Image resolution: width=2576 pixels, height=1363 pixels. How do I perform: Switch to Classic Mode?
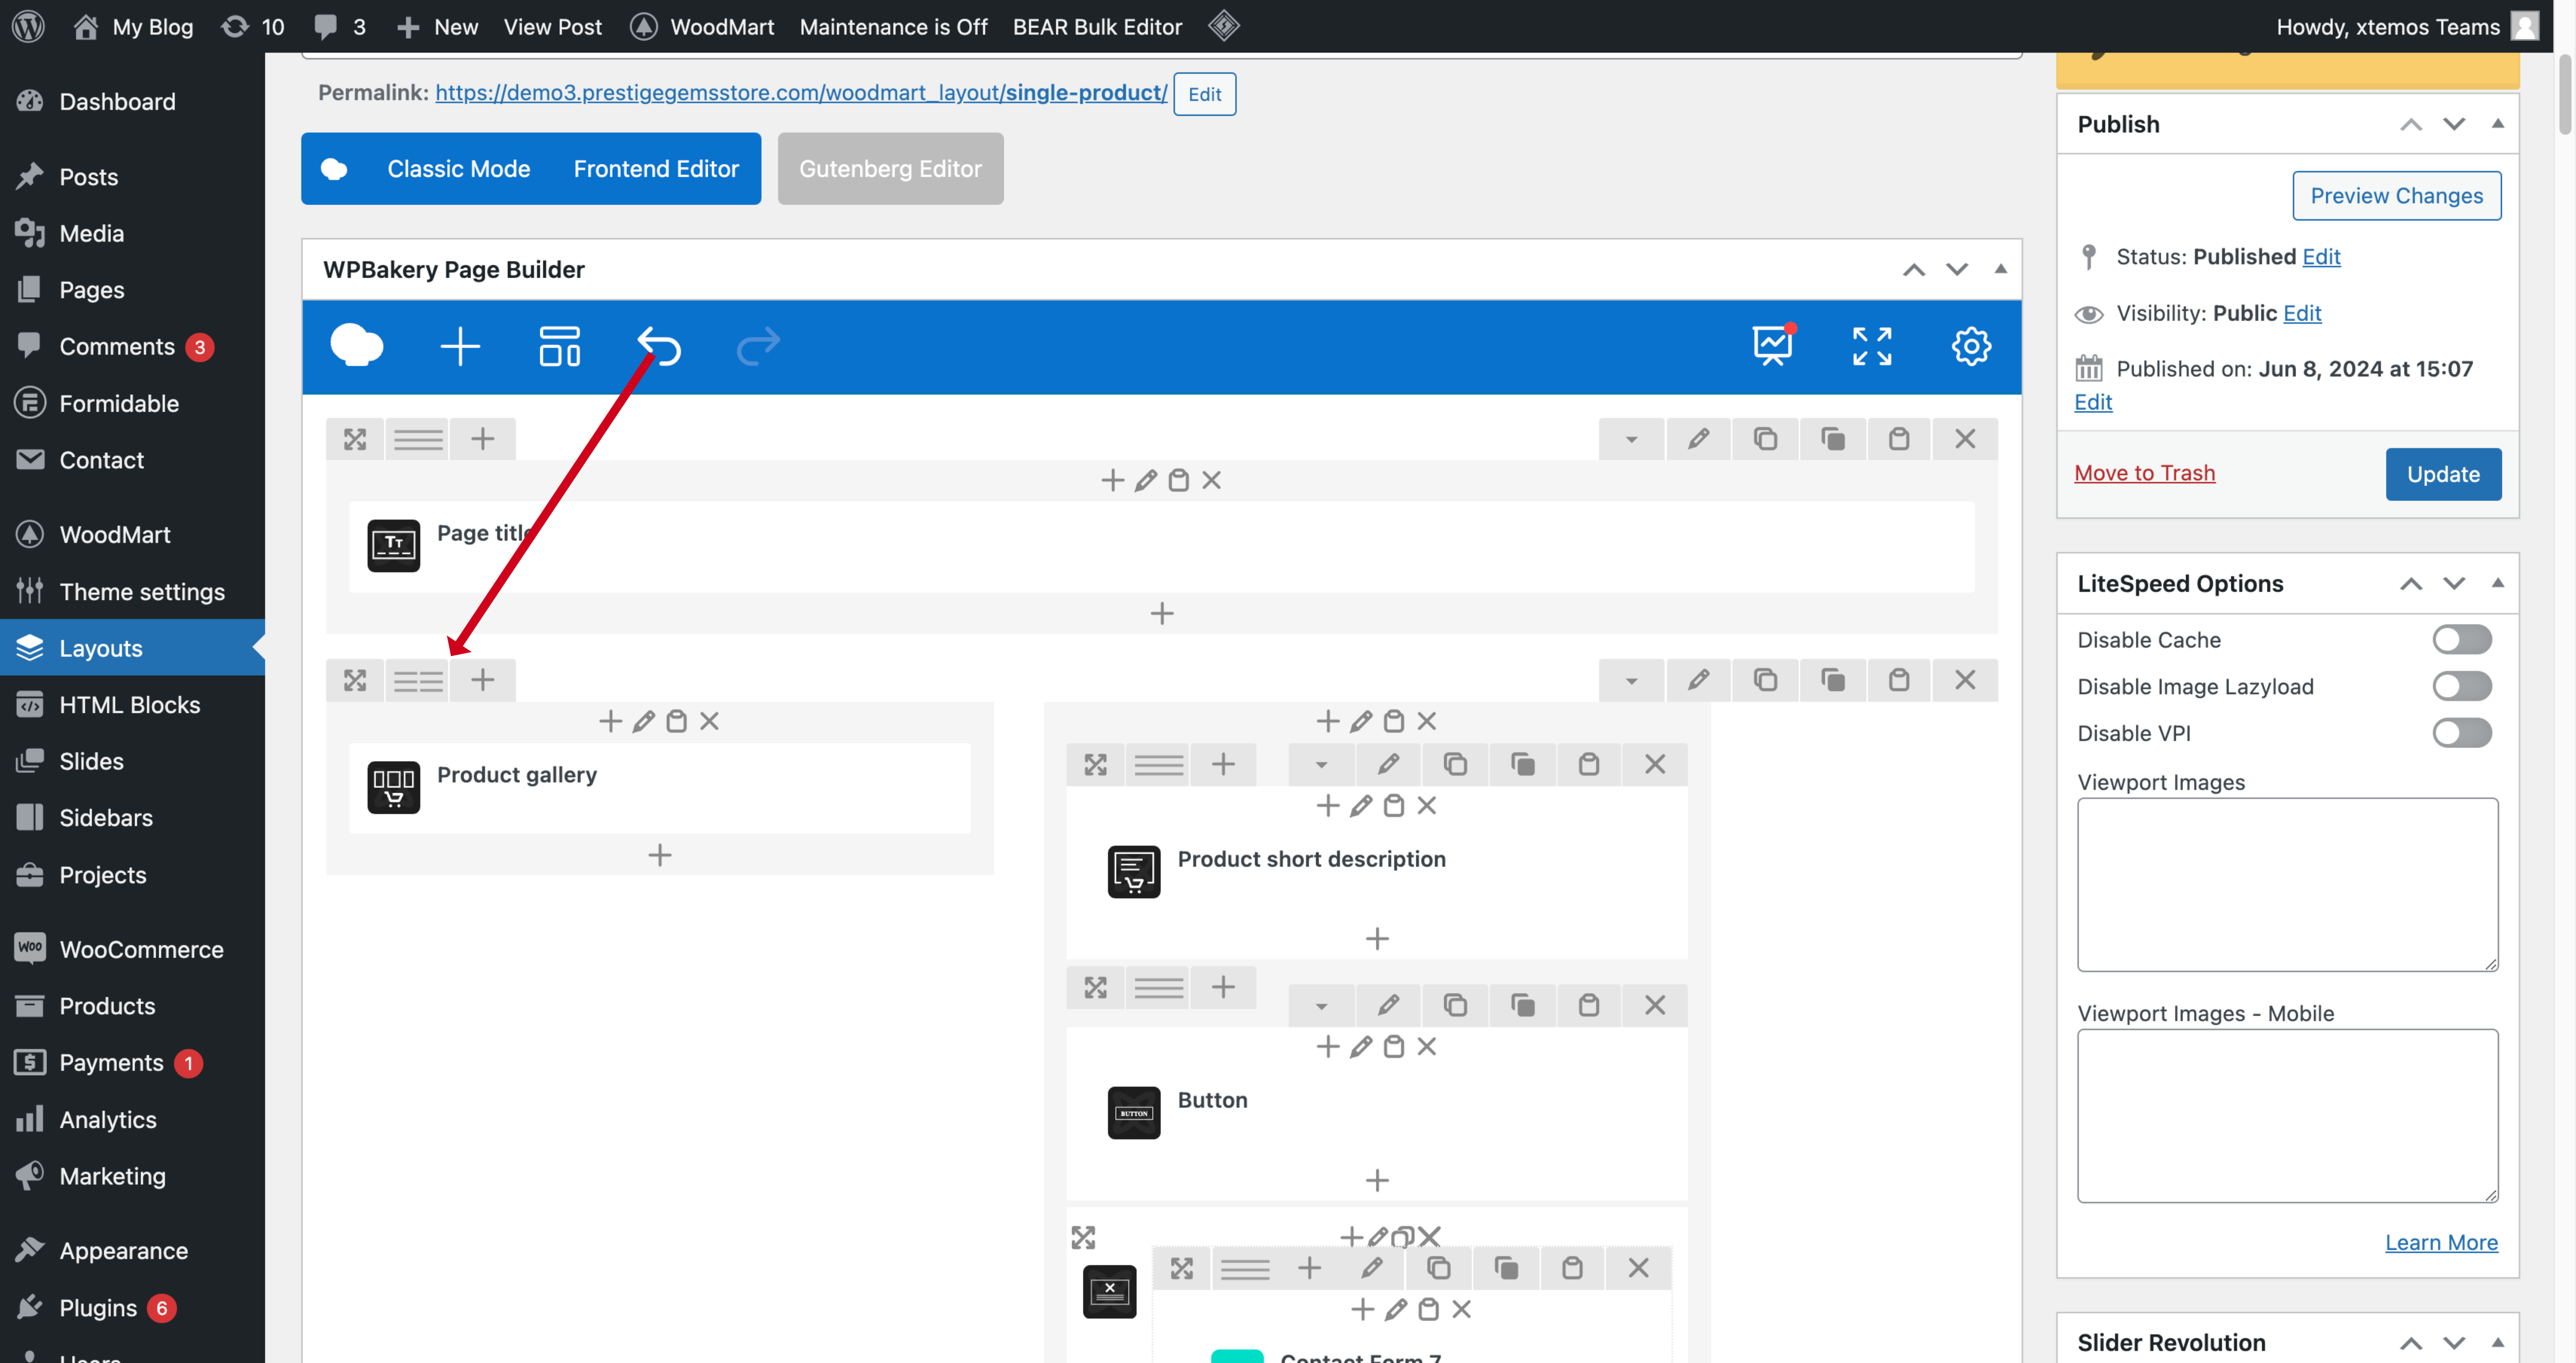pyautogui.click(x=459, y=169)
